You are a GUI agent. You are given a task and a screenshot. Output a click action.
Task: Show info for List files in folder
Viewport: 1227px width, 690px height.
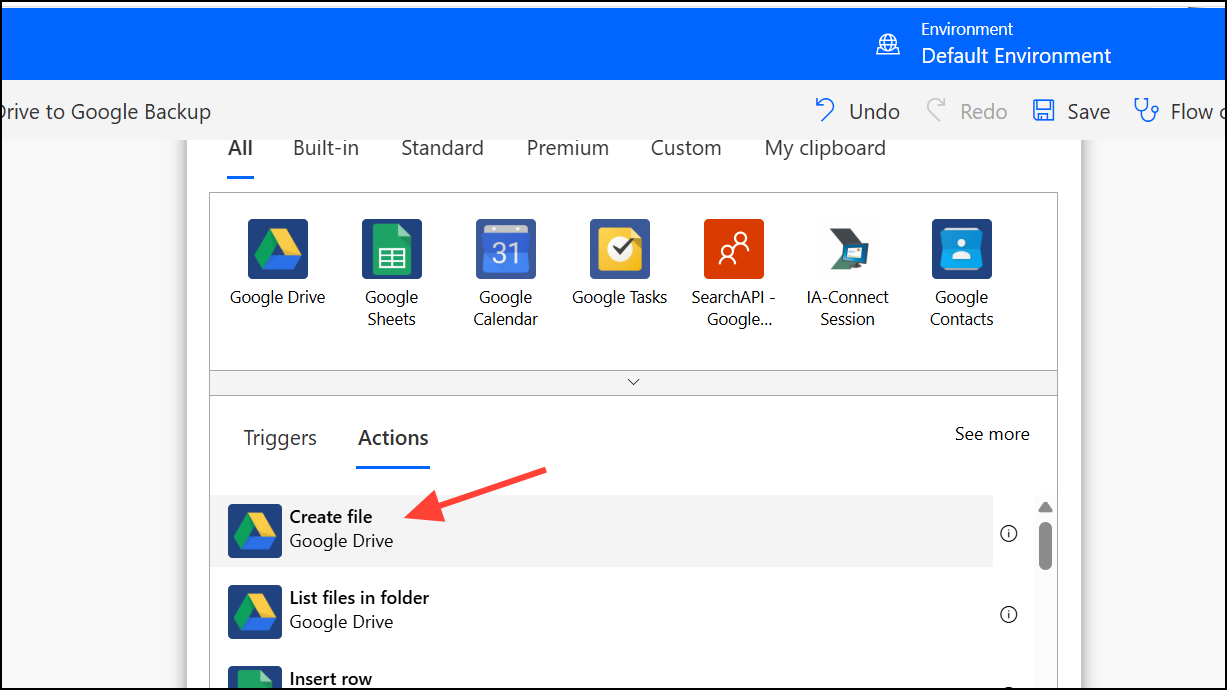pos(1009,614)
